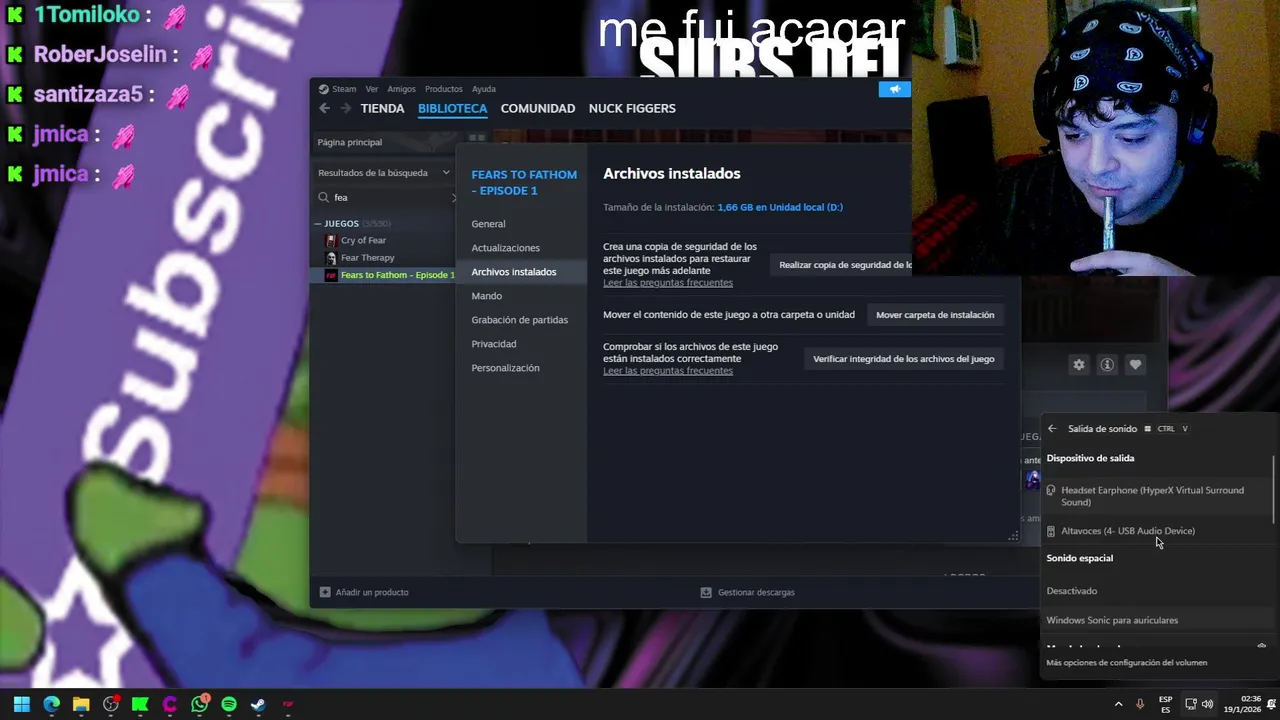This screenshot has height=720, width=1280.
Task: Click Realizar copia de seguridad button
Action: click(841, 265)
